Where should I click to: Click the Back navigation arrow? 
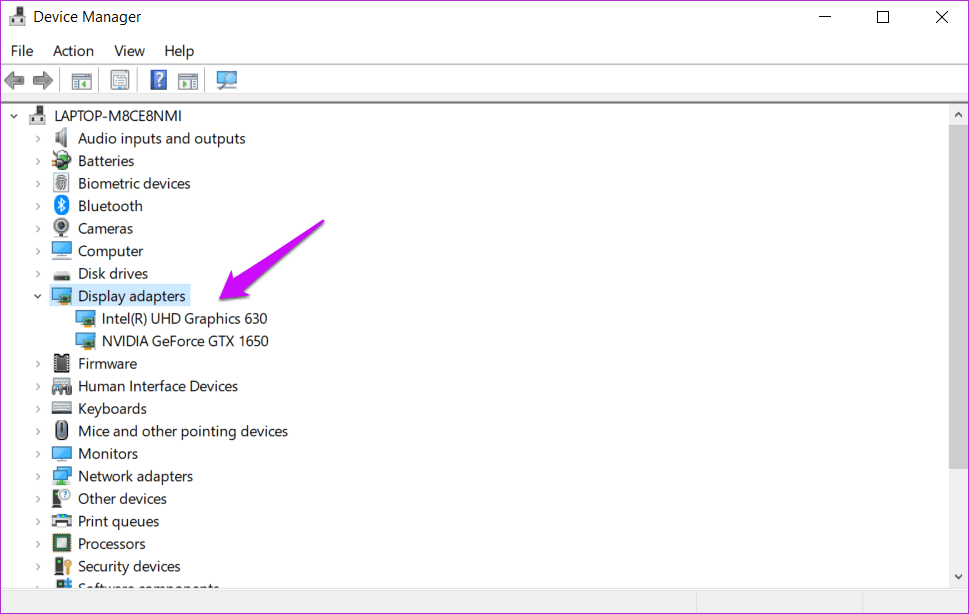tap(15, 80)
